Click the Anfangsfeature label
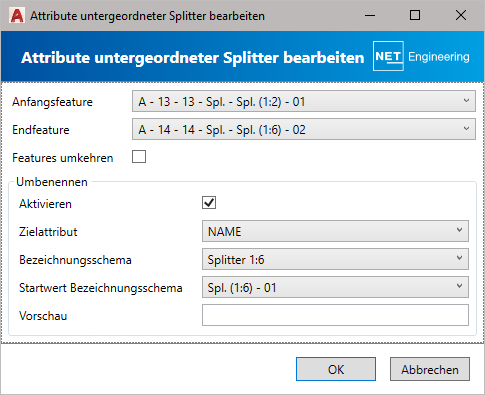 click(52, 102)
